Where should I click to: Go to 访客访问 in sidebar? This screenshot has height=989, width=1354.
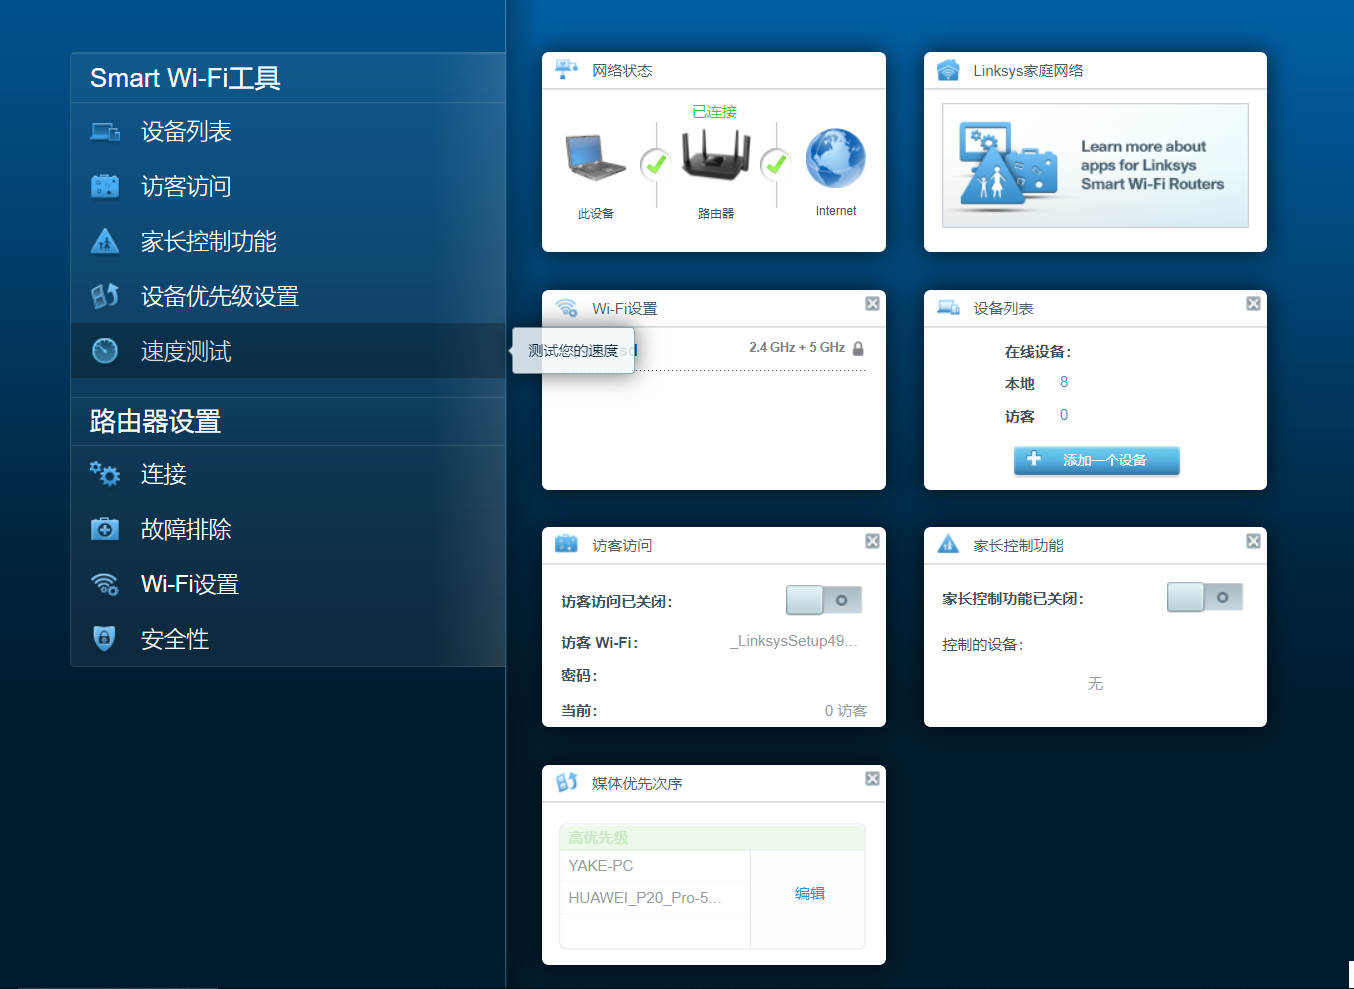click(288, 186)
